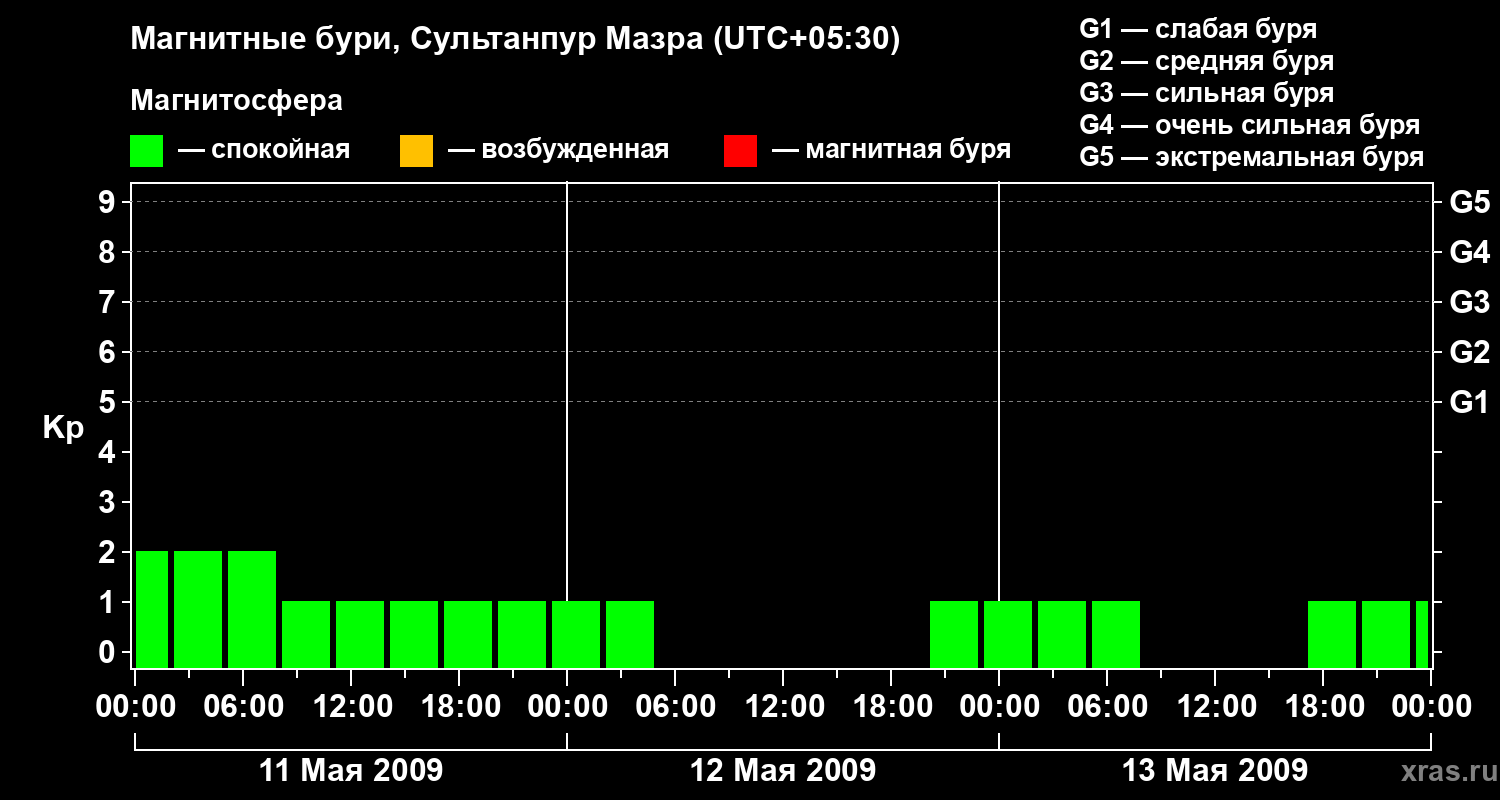Image resolution: width=1500 pixels, height=800 pixels.
Task: Click the '11 Мая 2009' date label
Action: coord(351,771)
